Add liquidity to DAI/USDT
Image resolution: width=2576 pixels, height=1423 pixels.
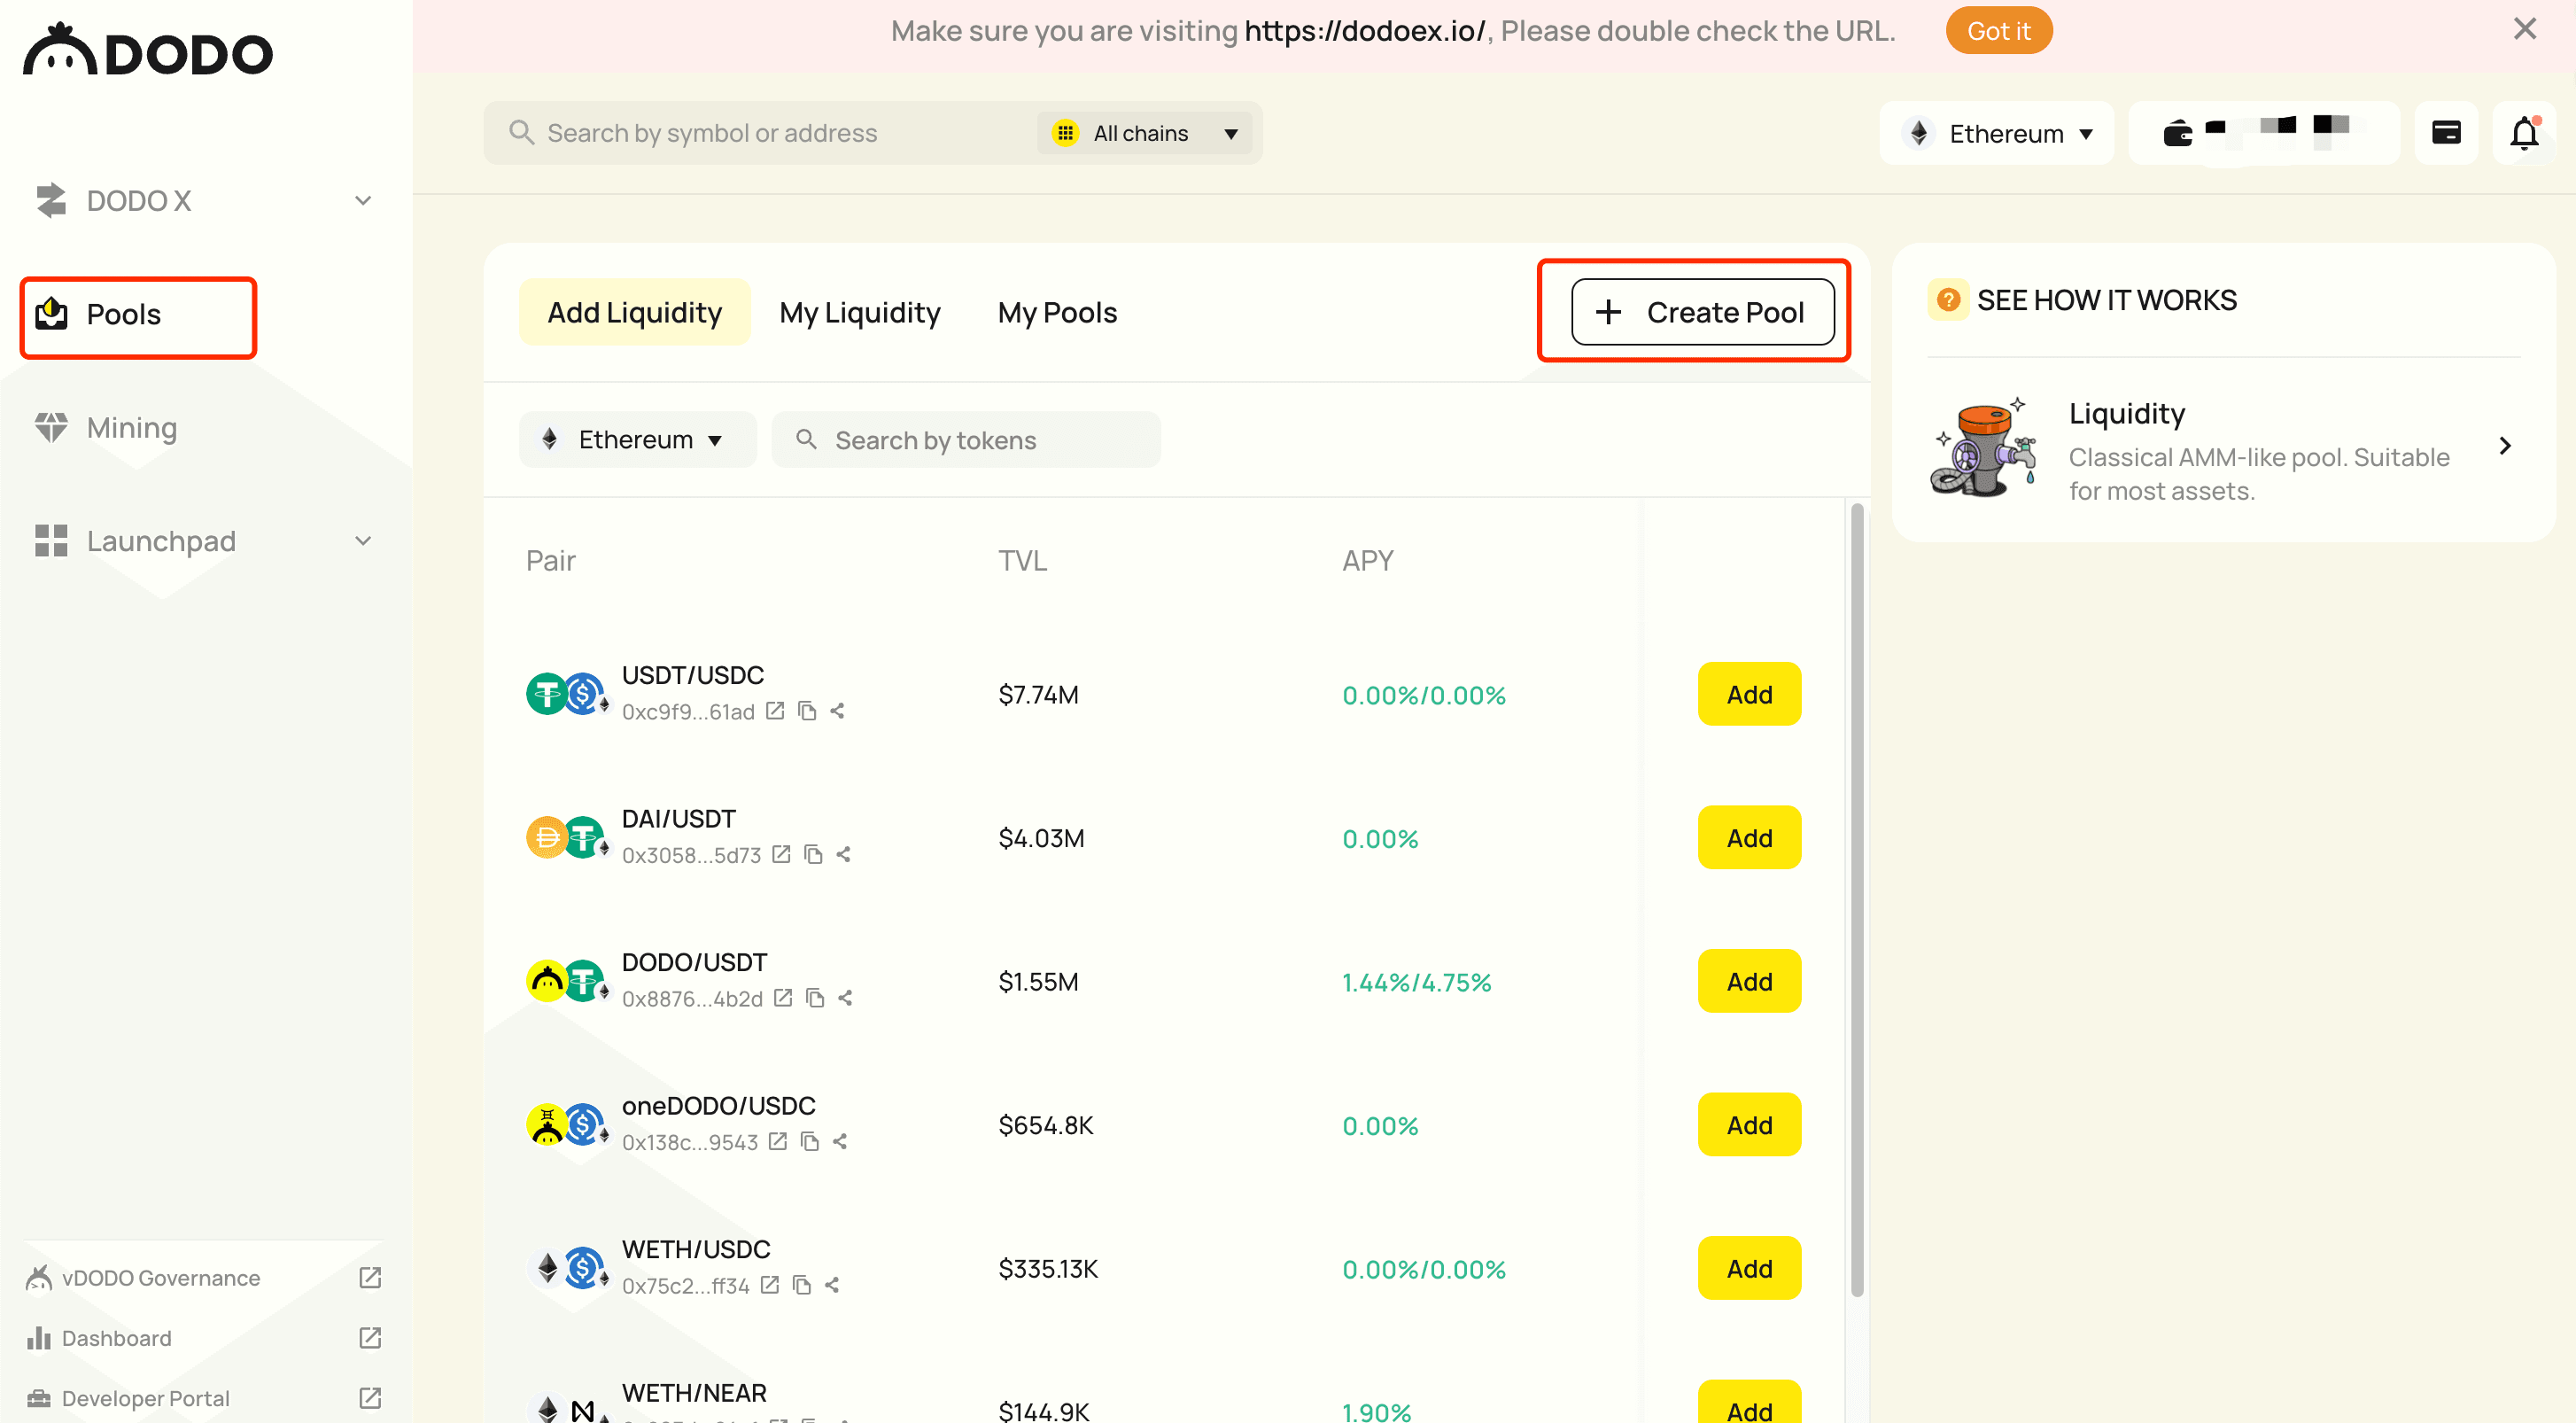coord(1748,838)
